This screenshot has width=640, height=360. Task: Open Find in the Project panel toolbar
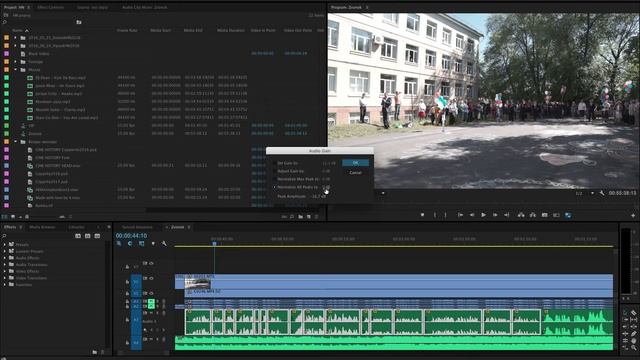pos(292,217)
